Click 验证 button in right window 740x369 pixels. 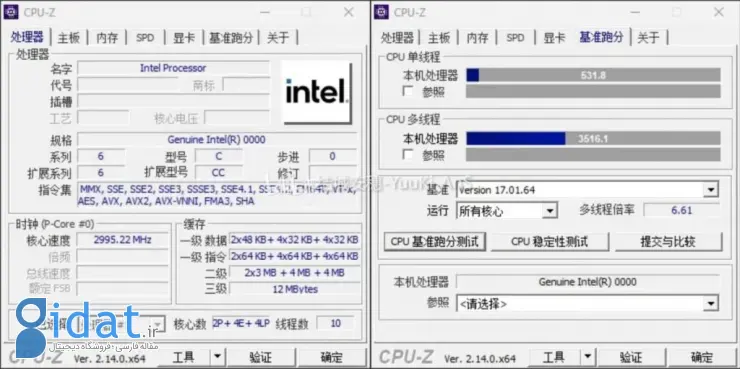pos(631,357)
